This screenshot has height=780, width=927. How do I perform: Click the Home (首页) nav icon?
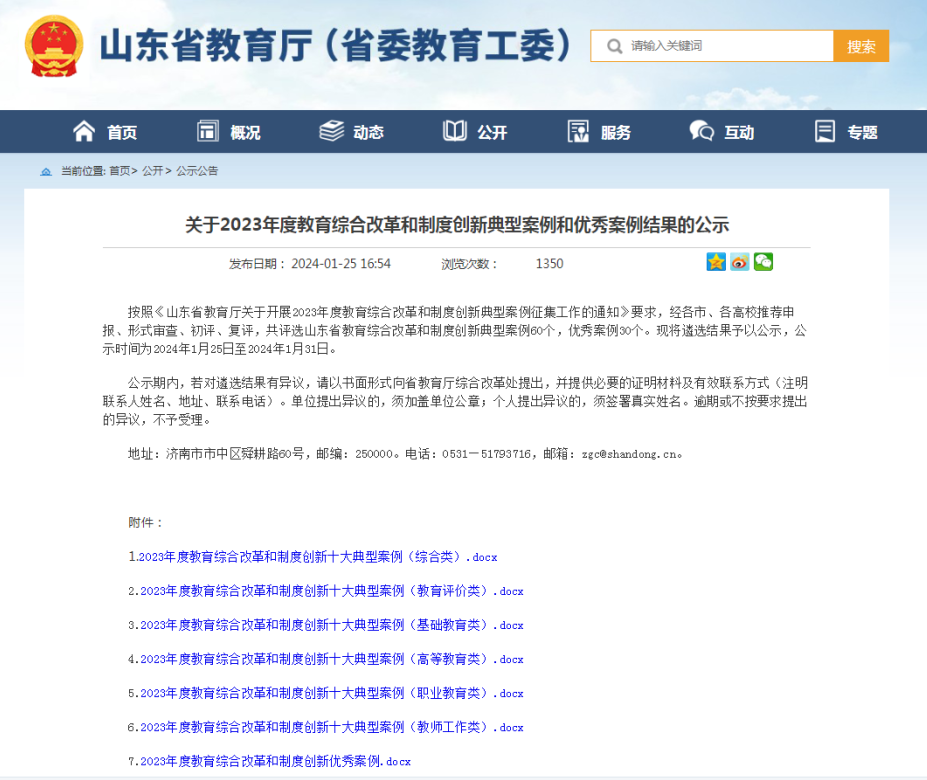tap(84, 130)
